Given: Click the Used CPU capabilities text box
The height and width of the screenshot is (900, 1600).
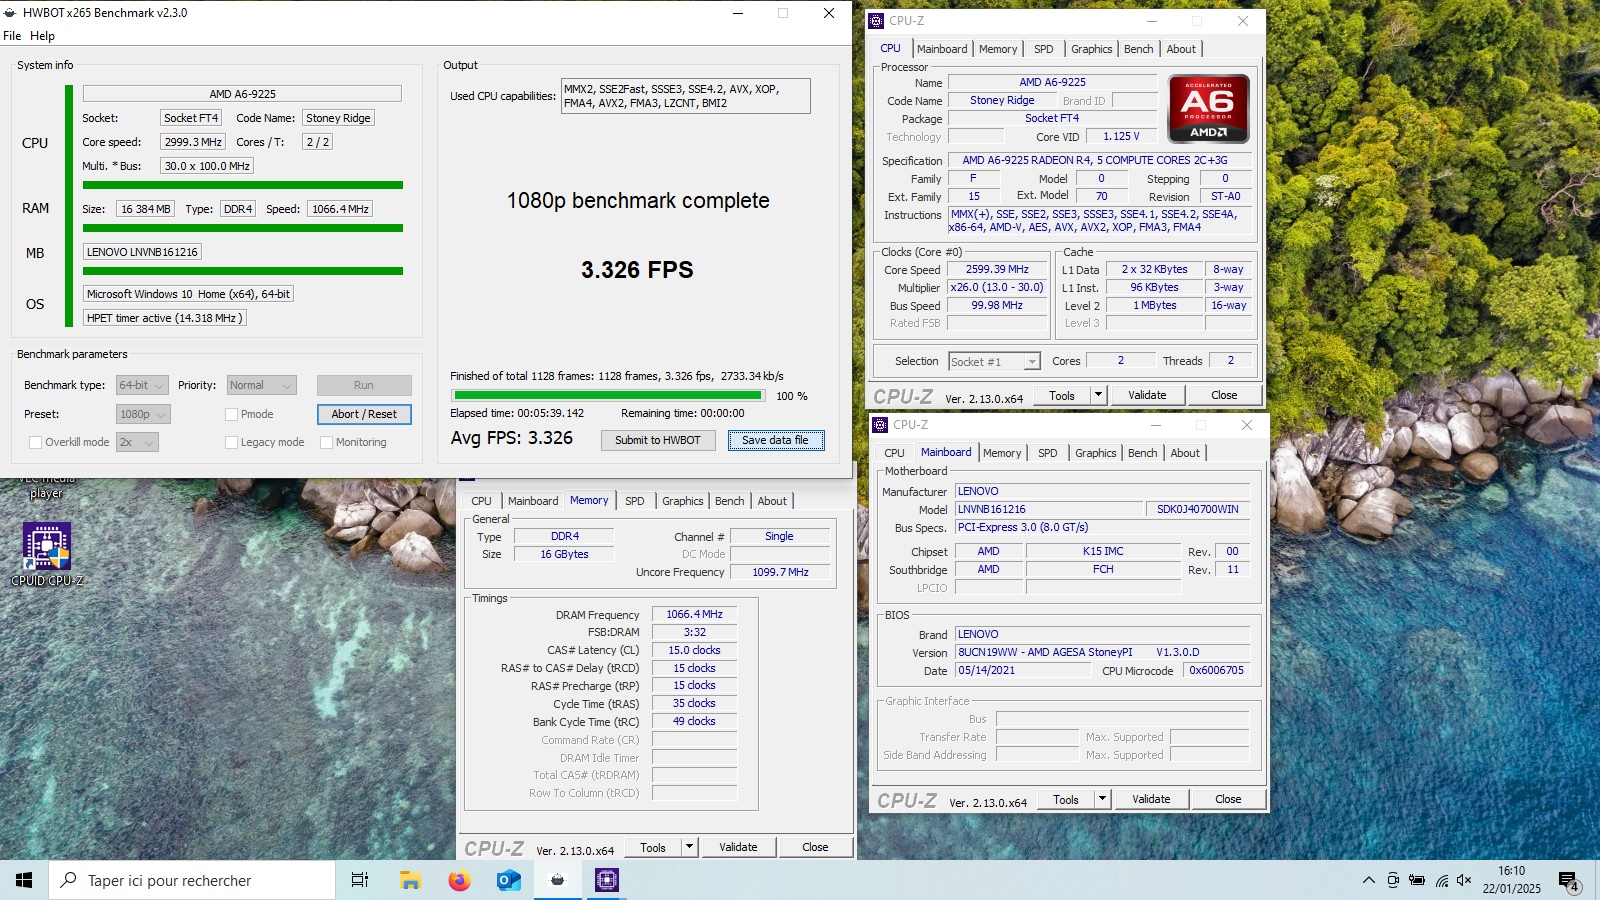Looking at the screenshot, I should (686, 96).
